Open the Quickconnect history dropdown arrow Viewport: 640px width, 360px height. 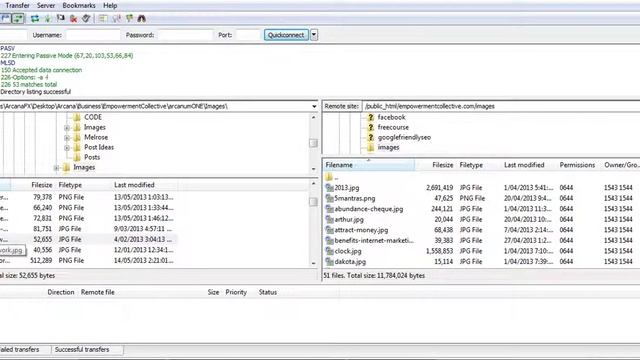pos(314,35)
